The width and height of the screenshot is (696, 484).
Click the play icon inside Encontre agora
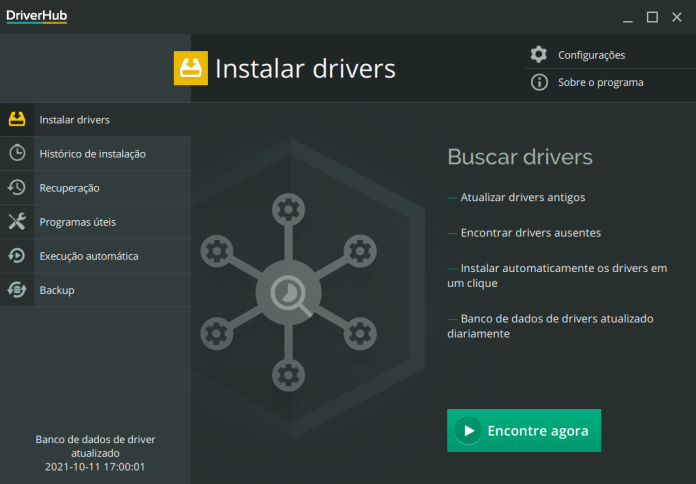pos(468,431)
